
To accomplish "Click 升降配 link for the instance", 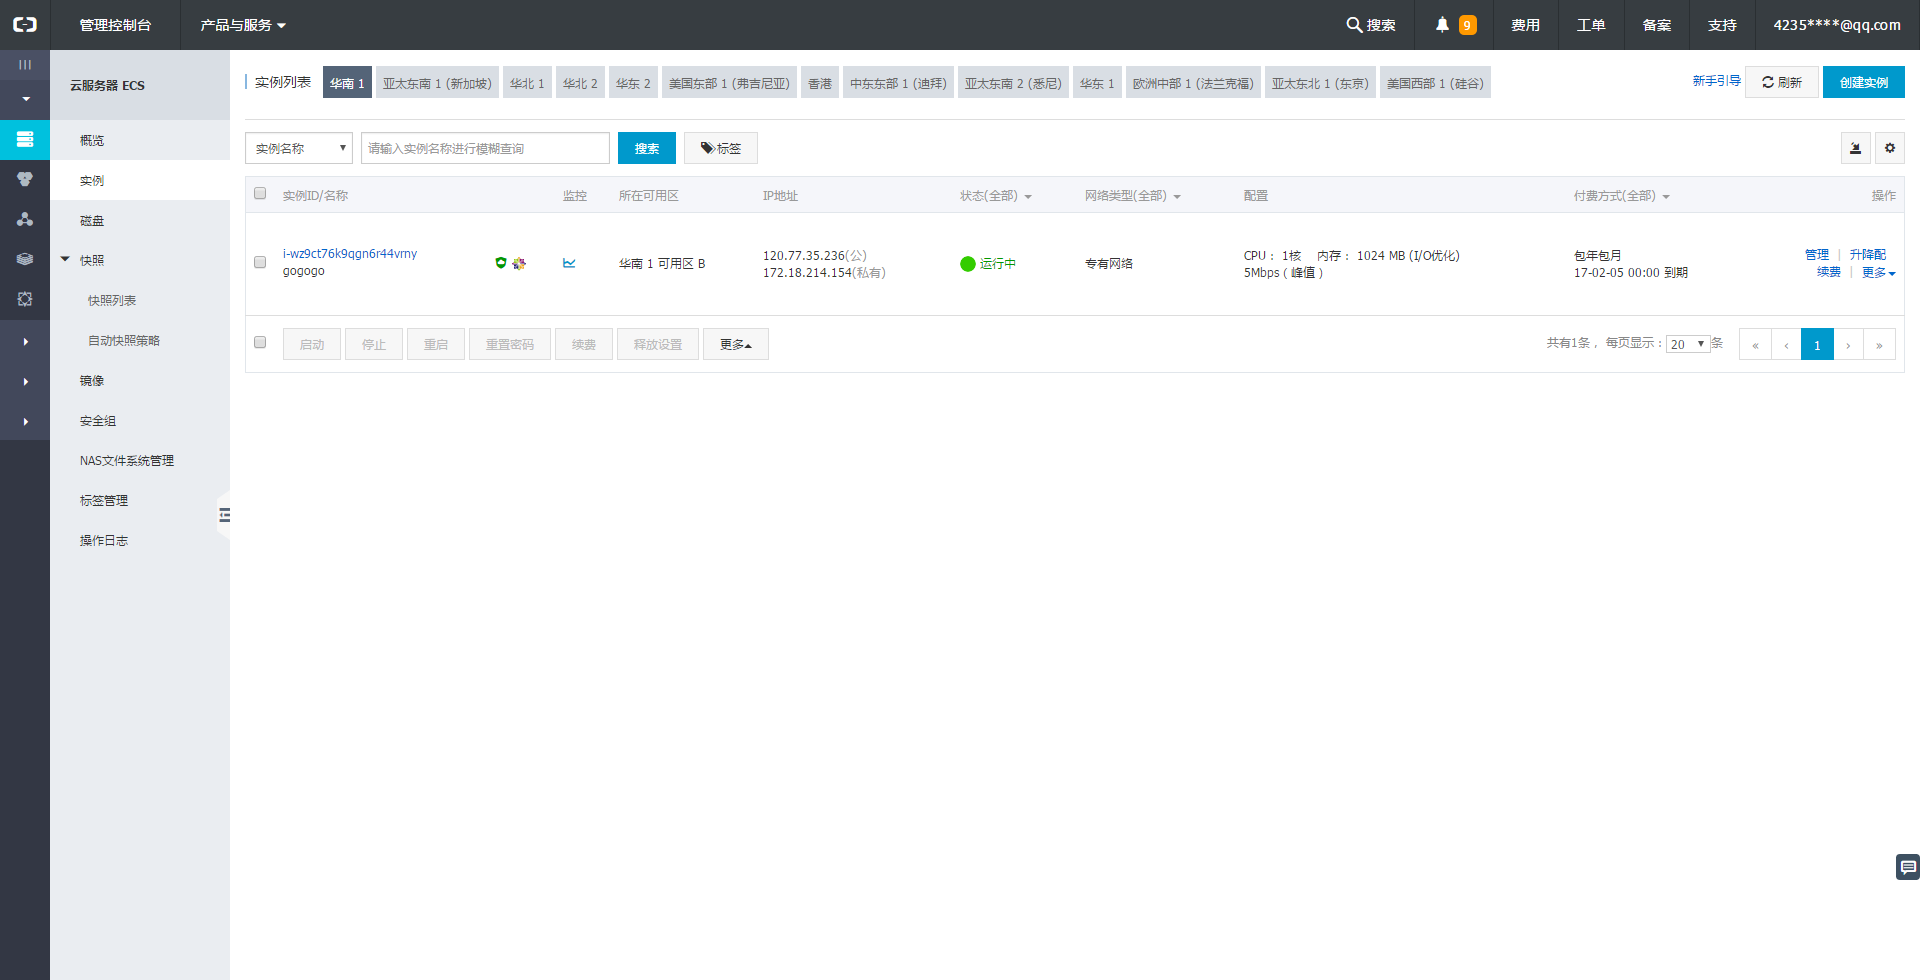I will point(1868,254).
